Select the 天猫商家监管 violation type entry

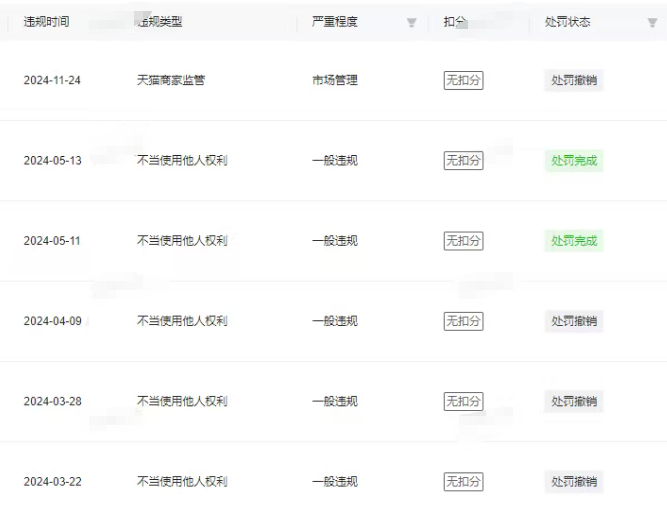click(170, 80)
